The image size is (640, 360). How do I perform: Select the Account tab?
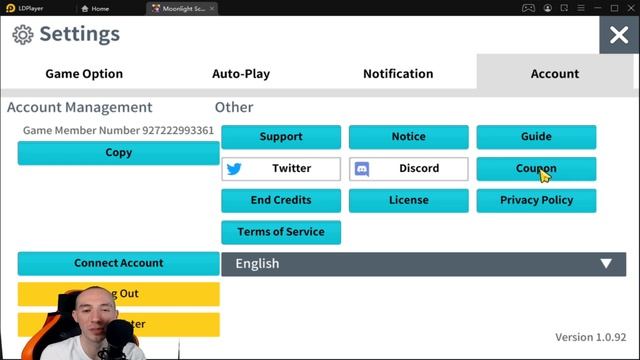click(x=555, y=74)
